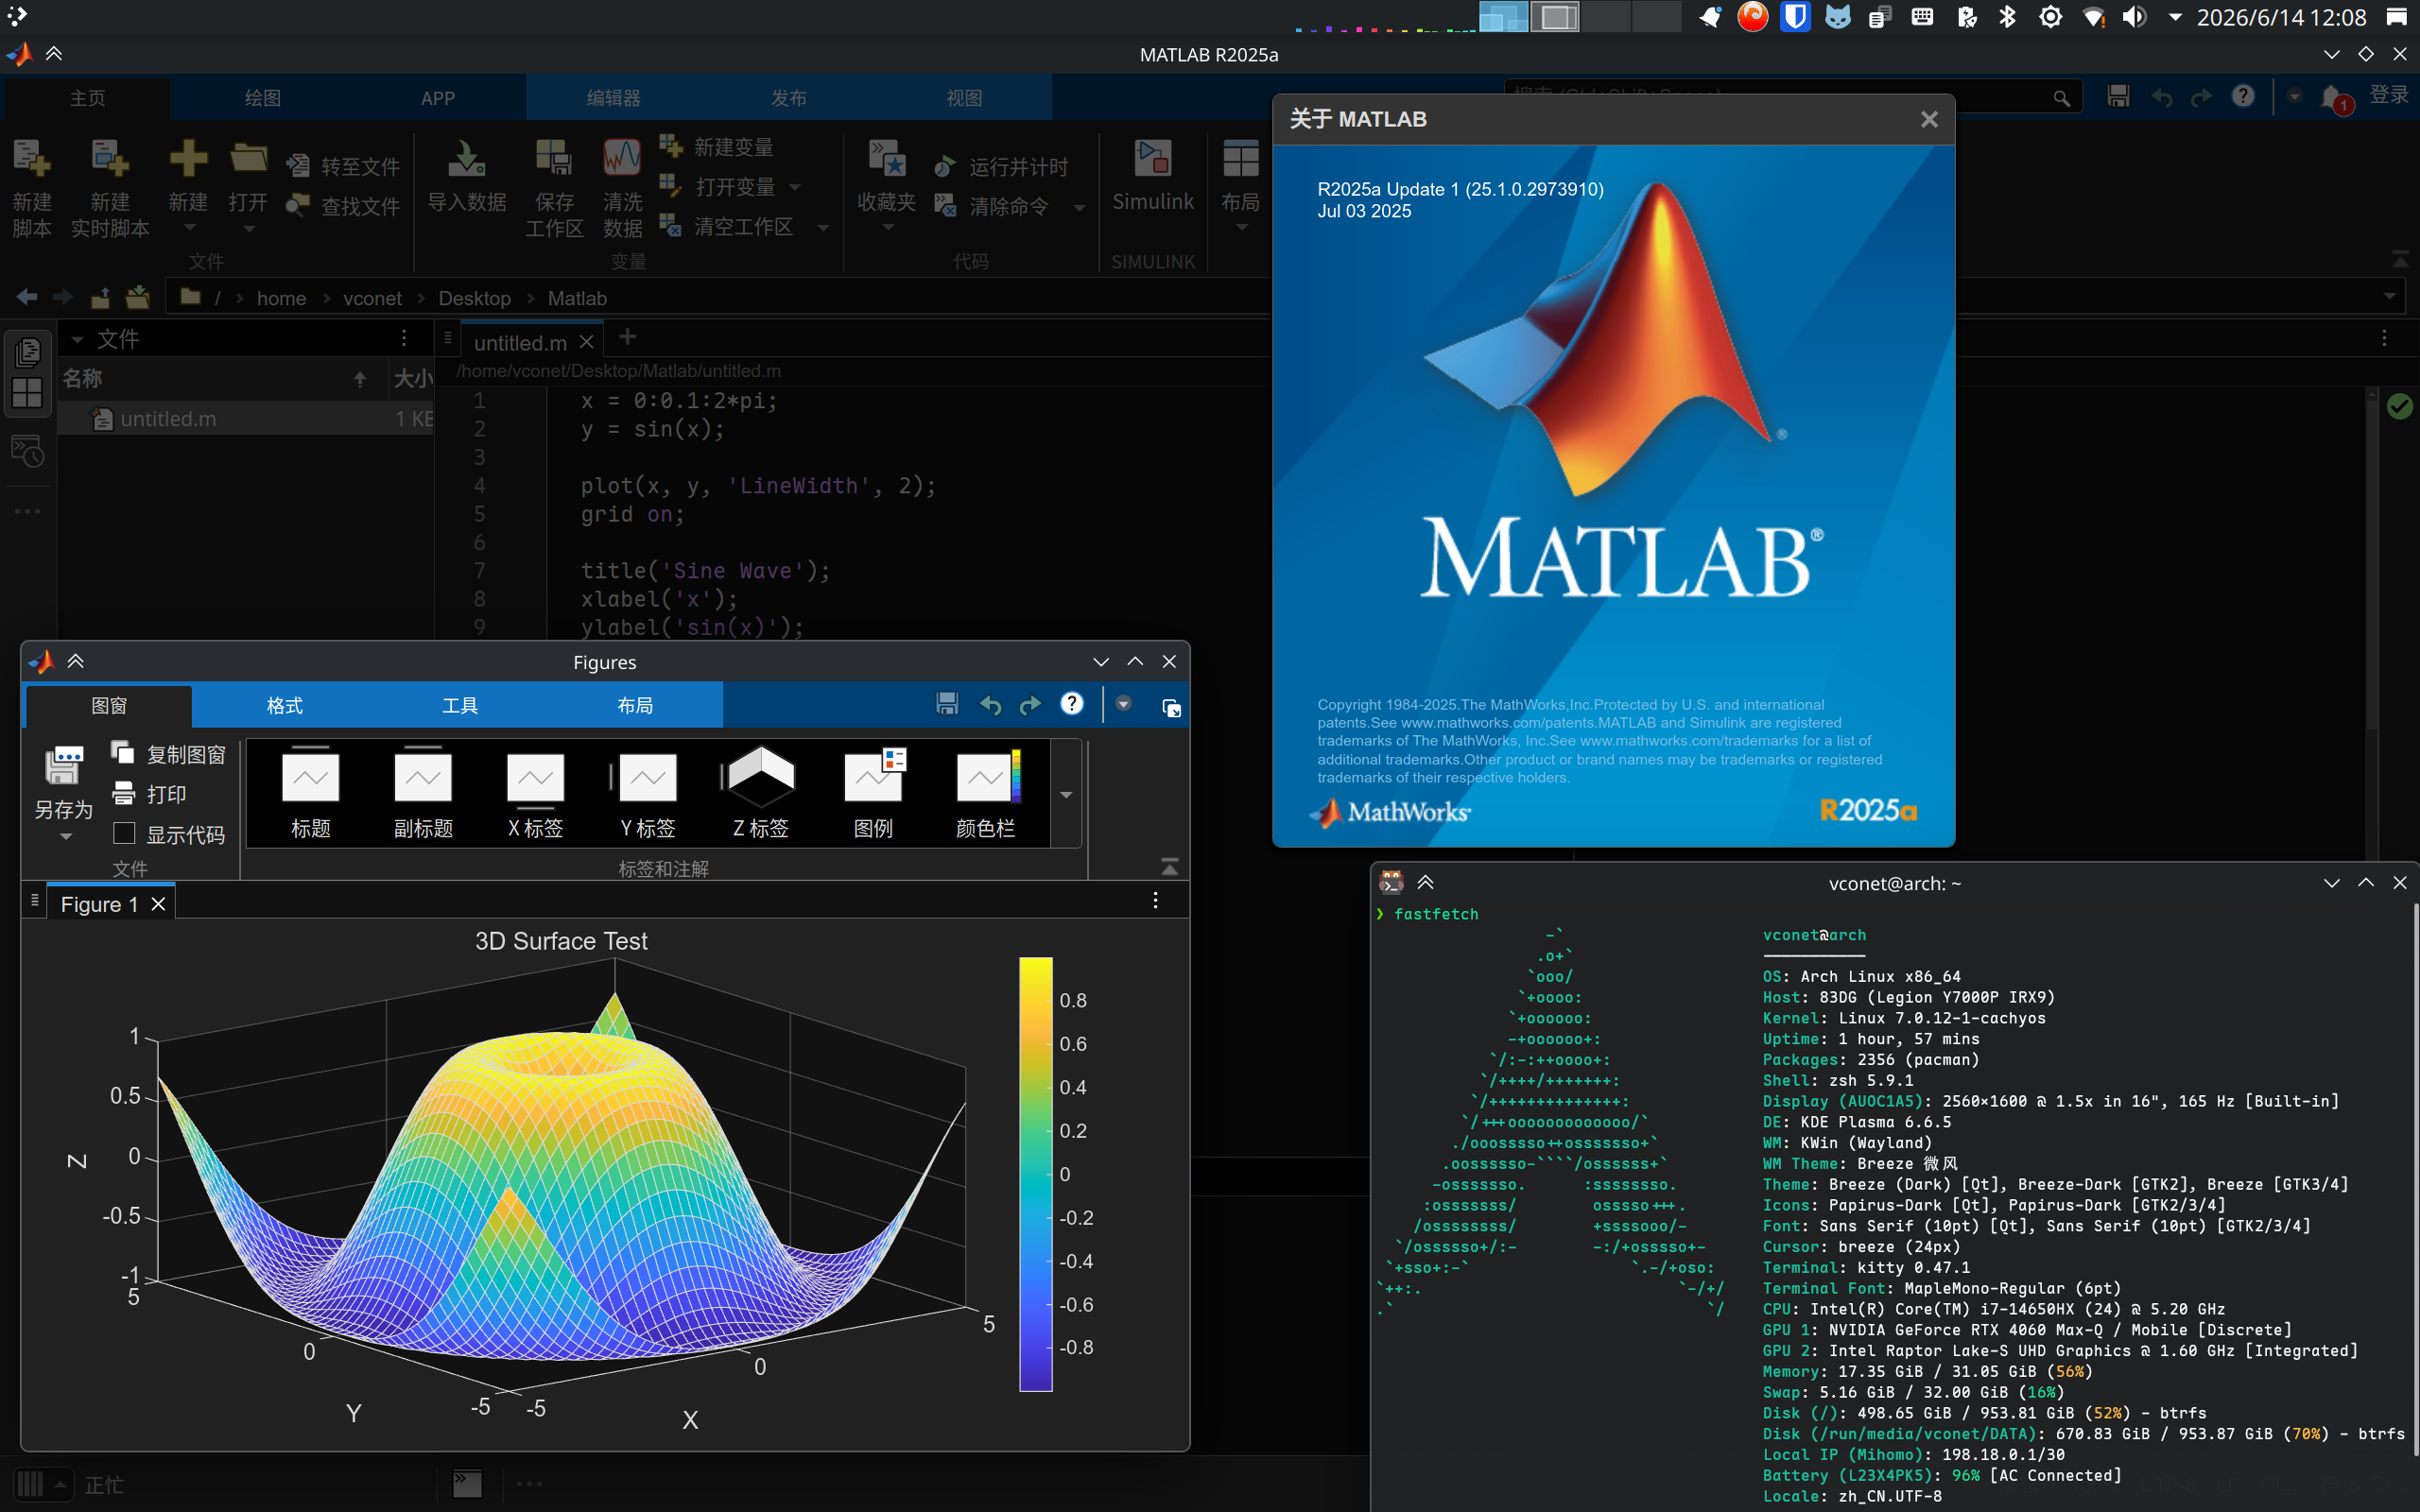Screen dimensions: 2420x1512
Task: Expand the labels gallery dropdown arrow
Action: tap(1066, 794)
